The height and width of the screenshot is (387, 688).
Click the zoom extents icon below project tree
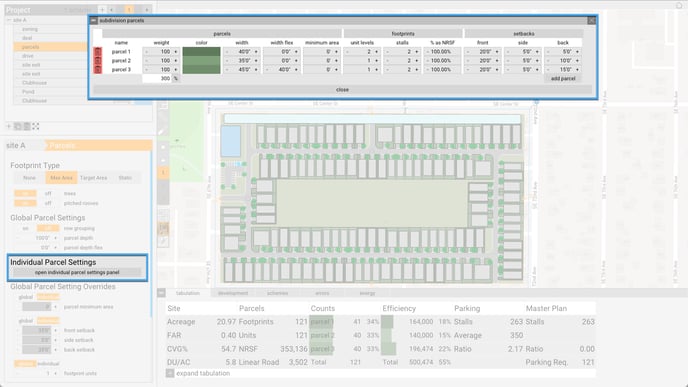(x=36, y=126)
